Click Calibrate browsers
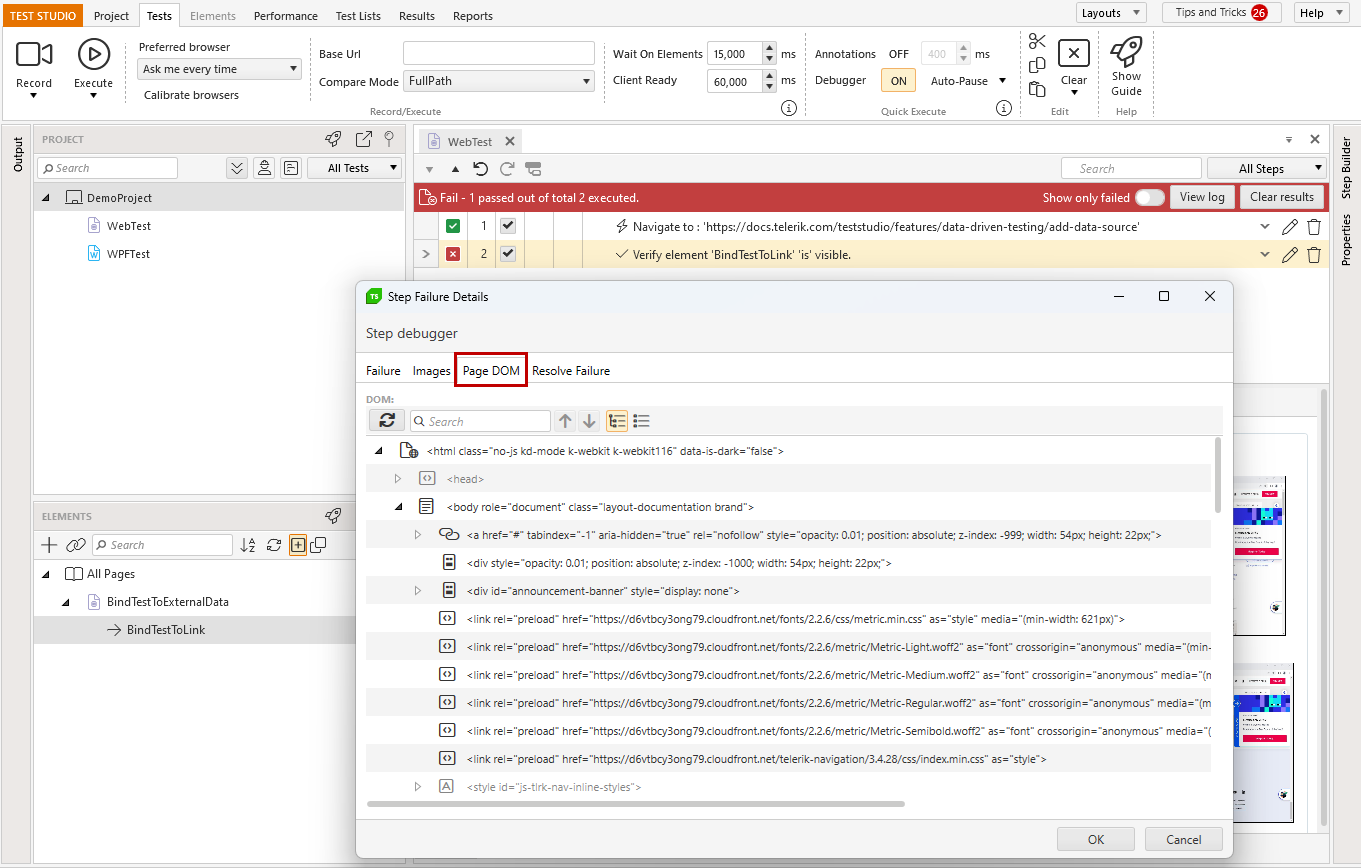 click(x=191, y=95)
